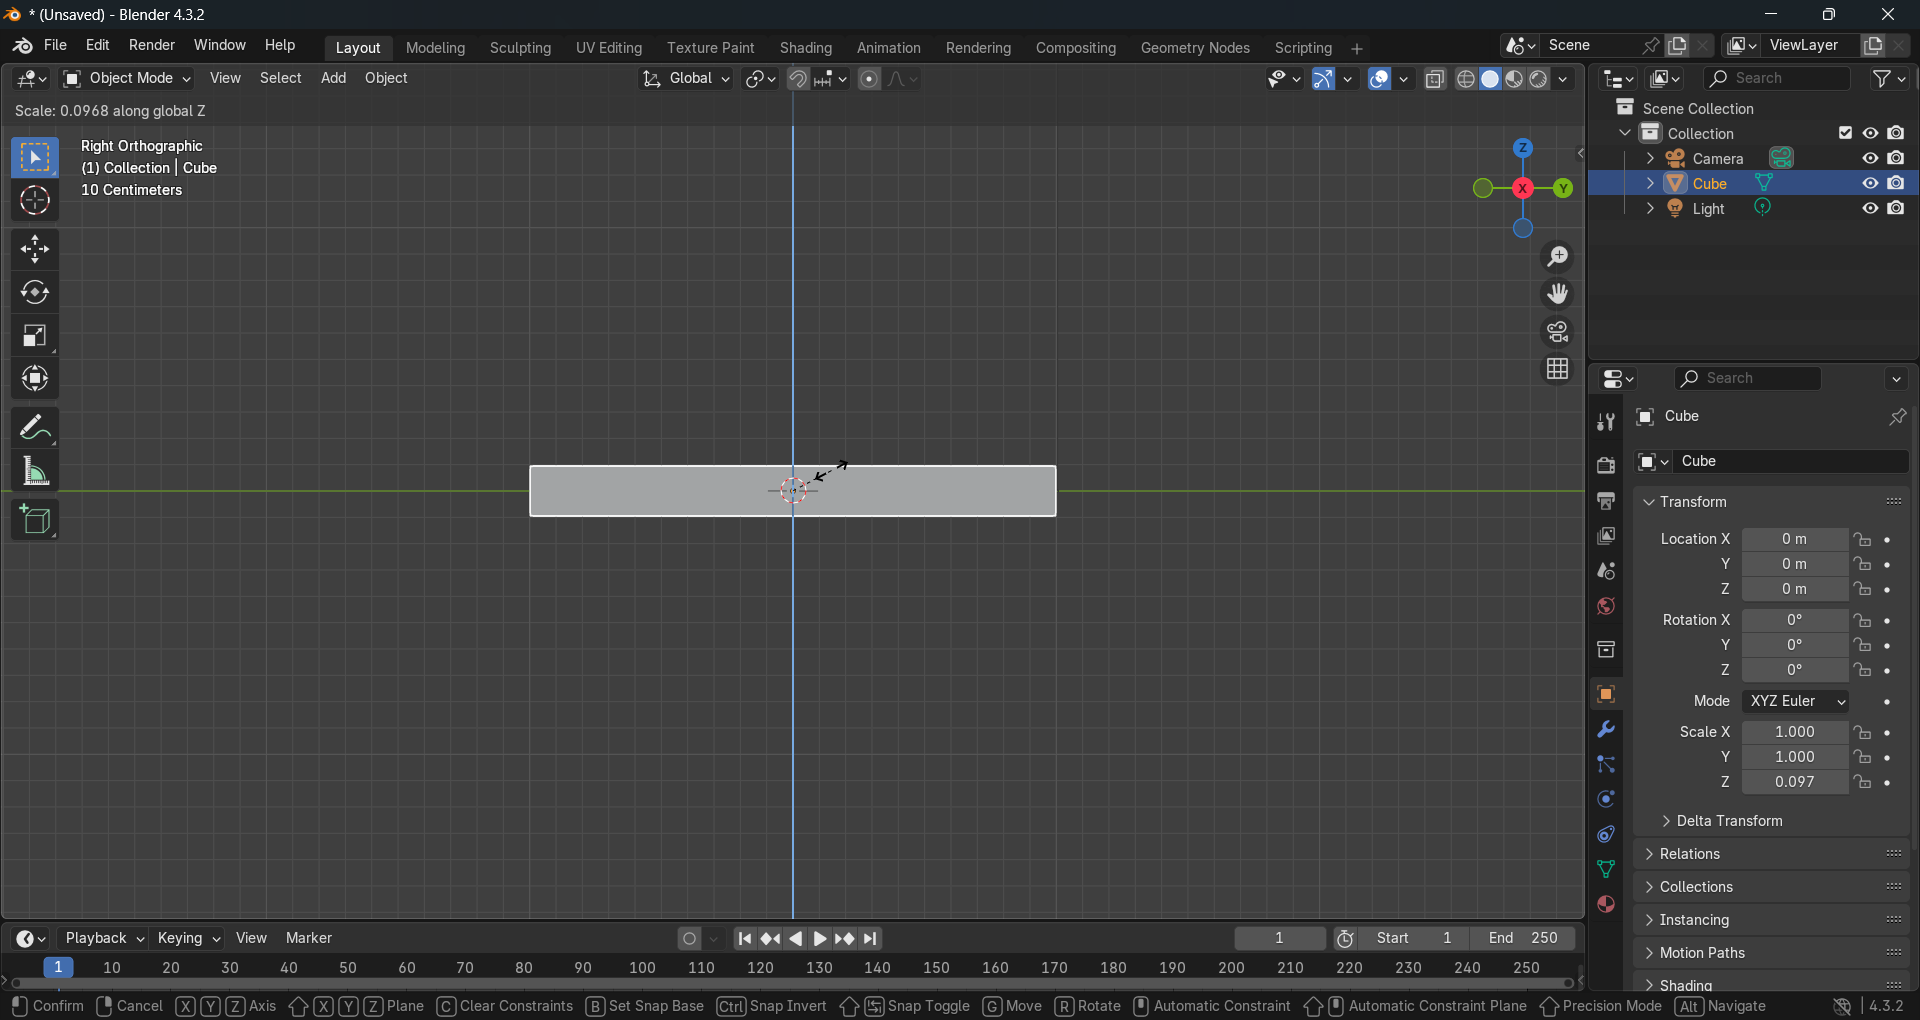Image resolution: width=1920 pixels, height=1020 pixels.
Task: Open the Rotation Mode XYZ Euler dropdown
Action: tap(1795, 701)
